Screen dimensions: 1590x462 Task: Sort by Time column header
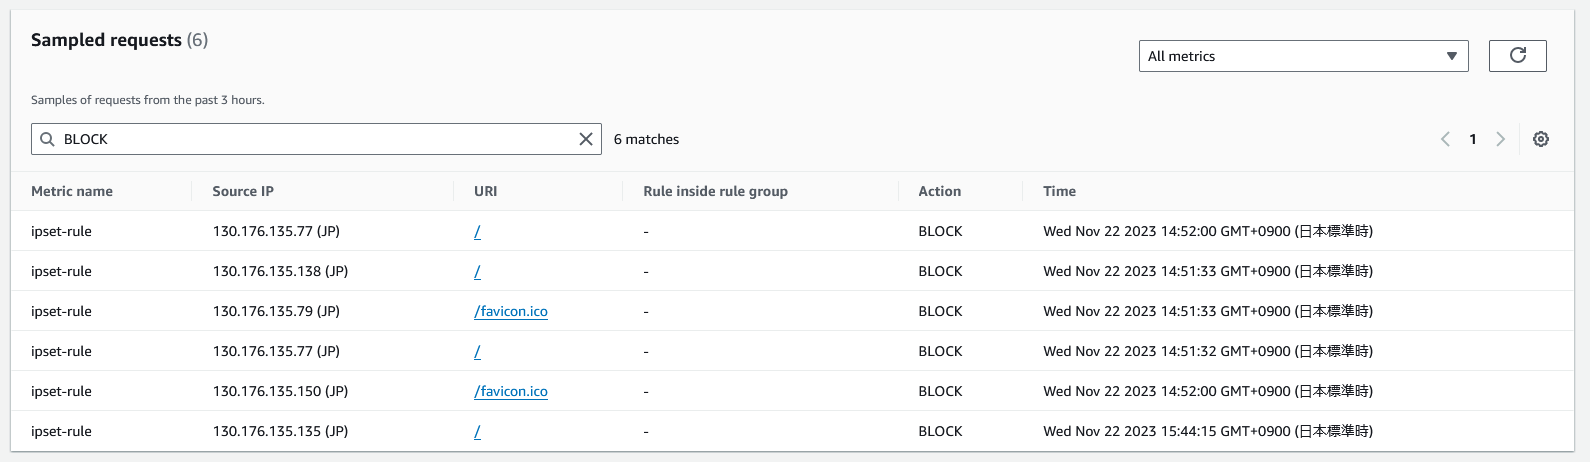pyautogui.click(x=1059, y=191)
